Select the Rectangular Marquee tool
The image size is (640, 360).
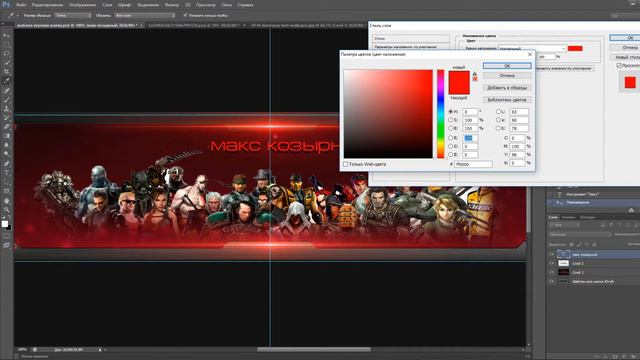pyautogui.click(x=6, y=44)
